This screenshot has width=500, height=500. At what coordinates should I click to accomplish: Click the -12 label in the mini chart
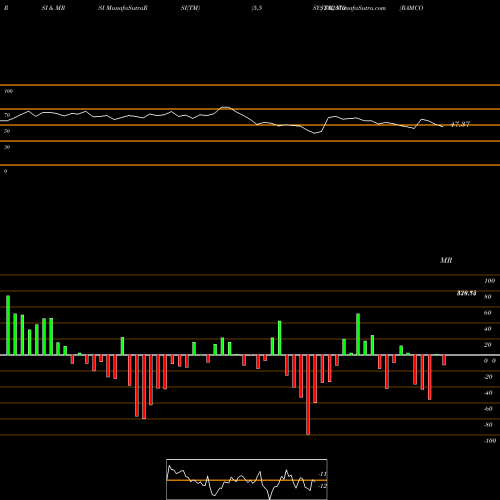pyautogui.click(x=322, y=486)
